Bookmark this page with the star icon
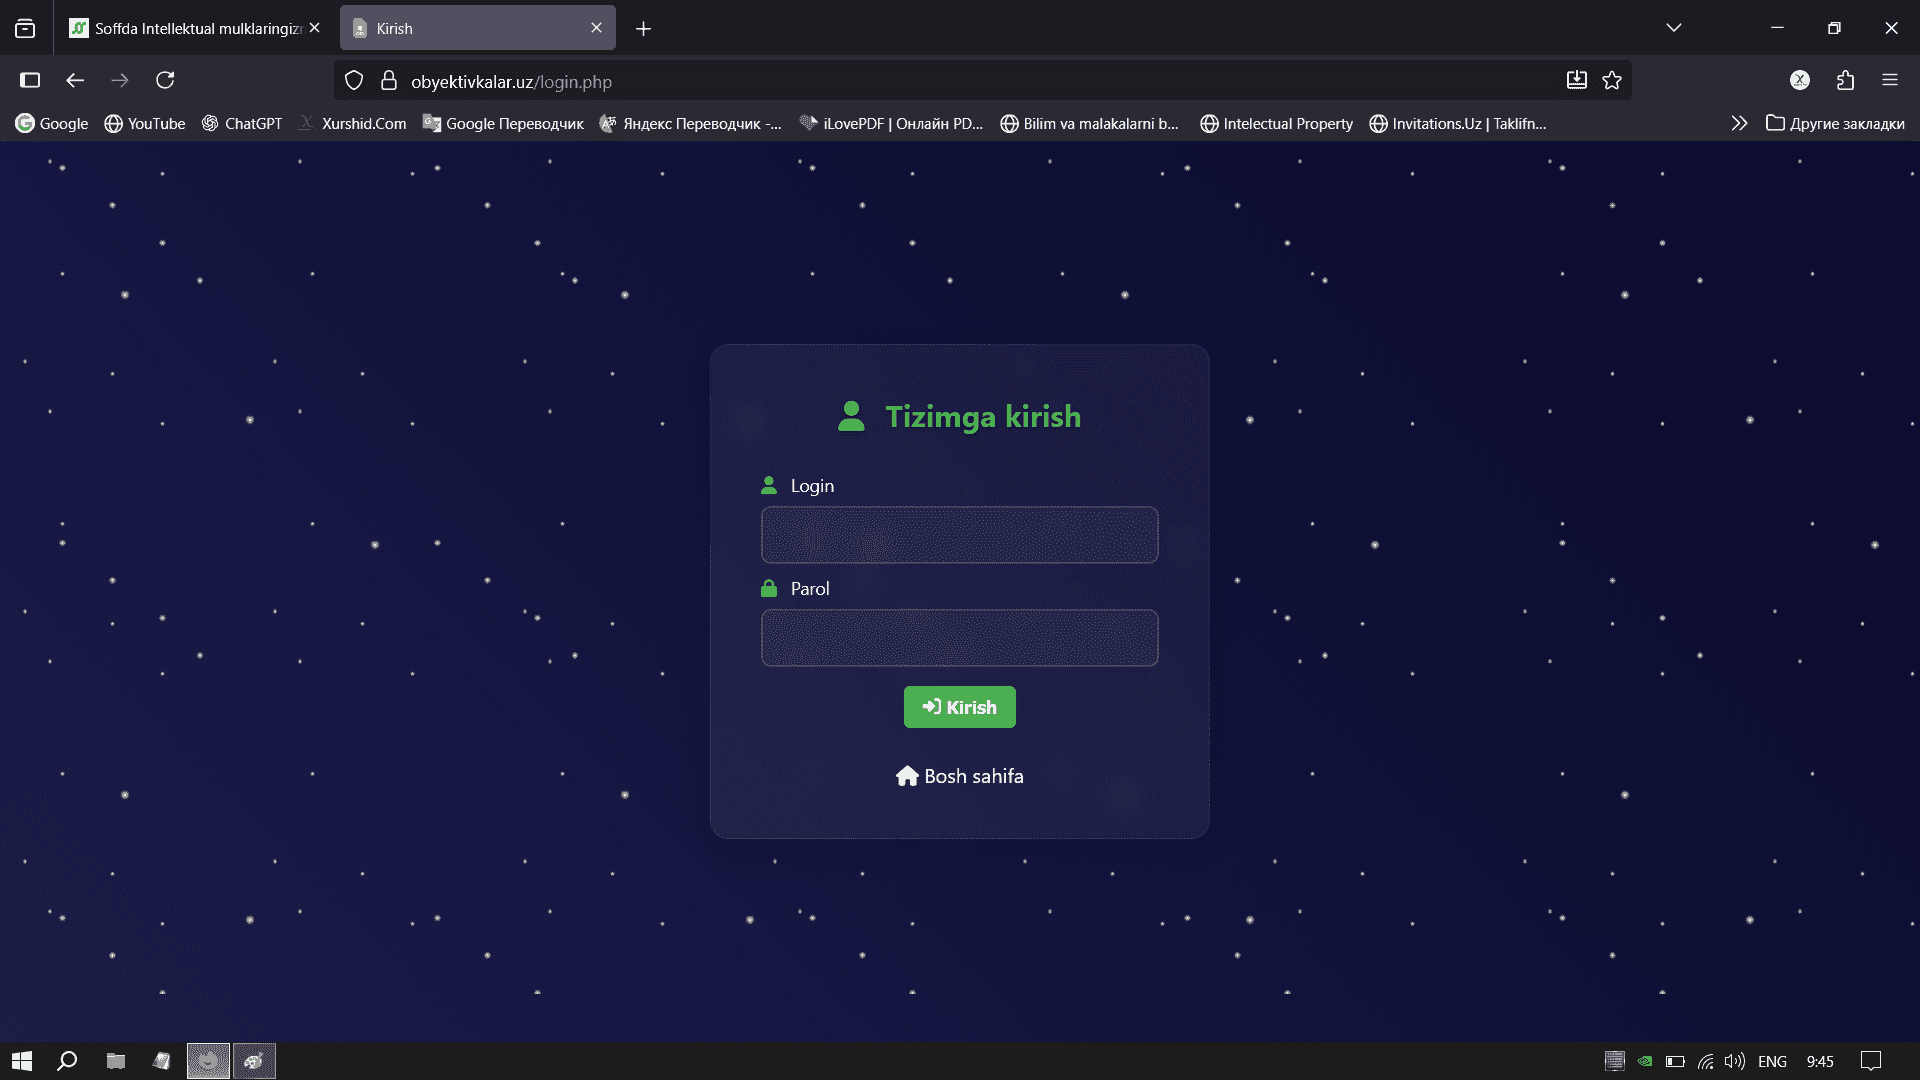Screen dimensions: 1920x1080 point(1612,81)
